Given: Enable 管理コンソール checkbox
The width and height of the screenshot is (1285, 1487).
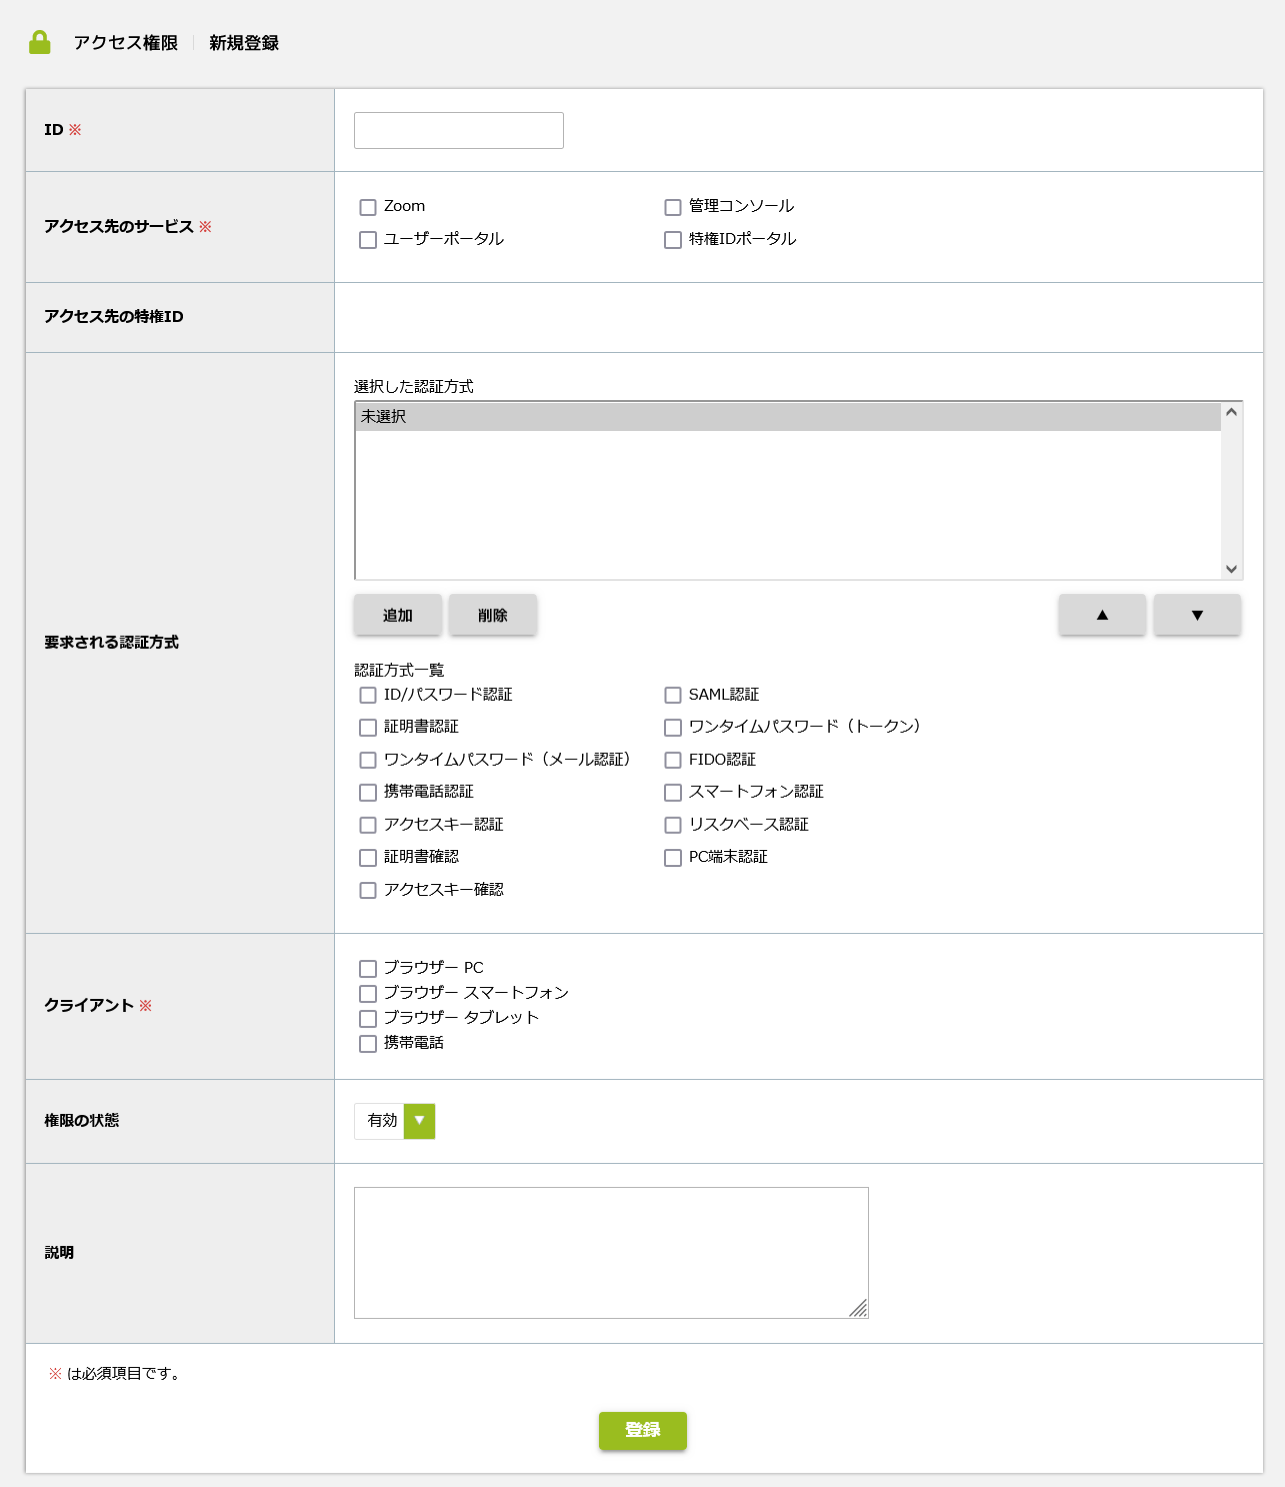Looking at the screenshot, I should [673, 207].
